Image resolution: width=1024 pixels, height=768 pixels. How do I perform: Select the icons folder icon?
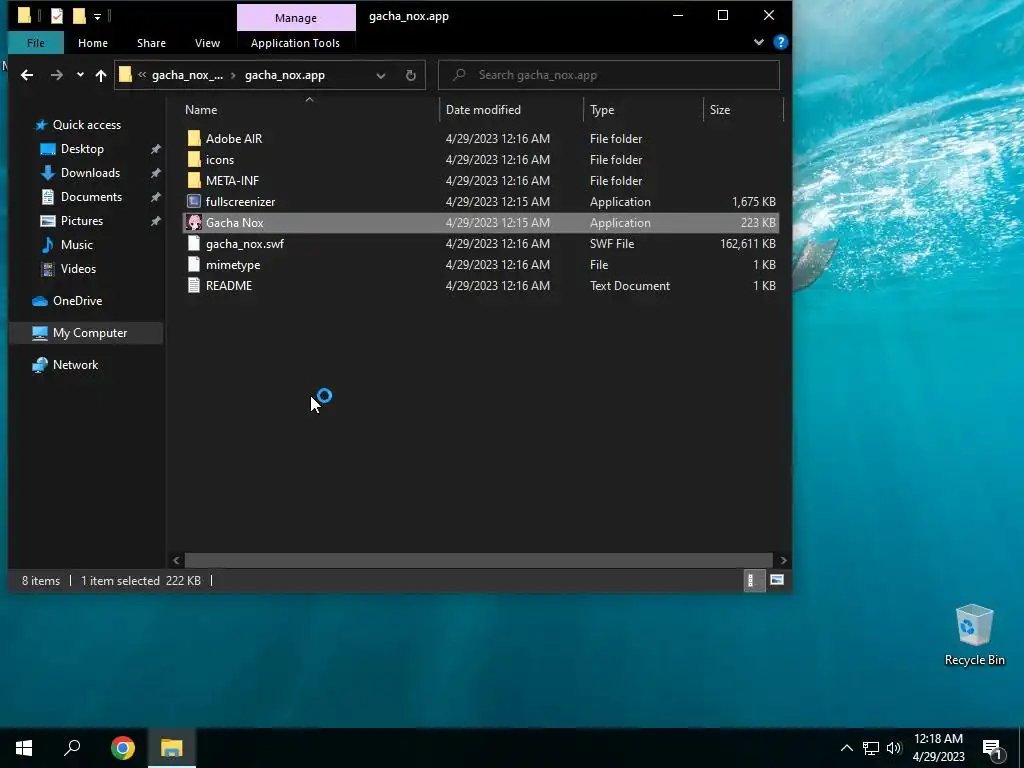coord(194,159)
